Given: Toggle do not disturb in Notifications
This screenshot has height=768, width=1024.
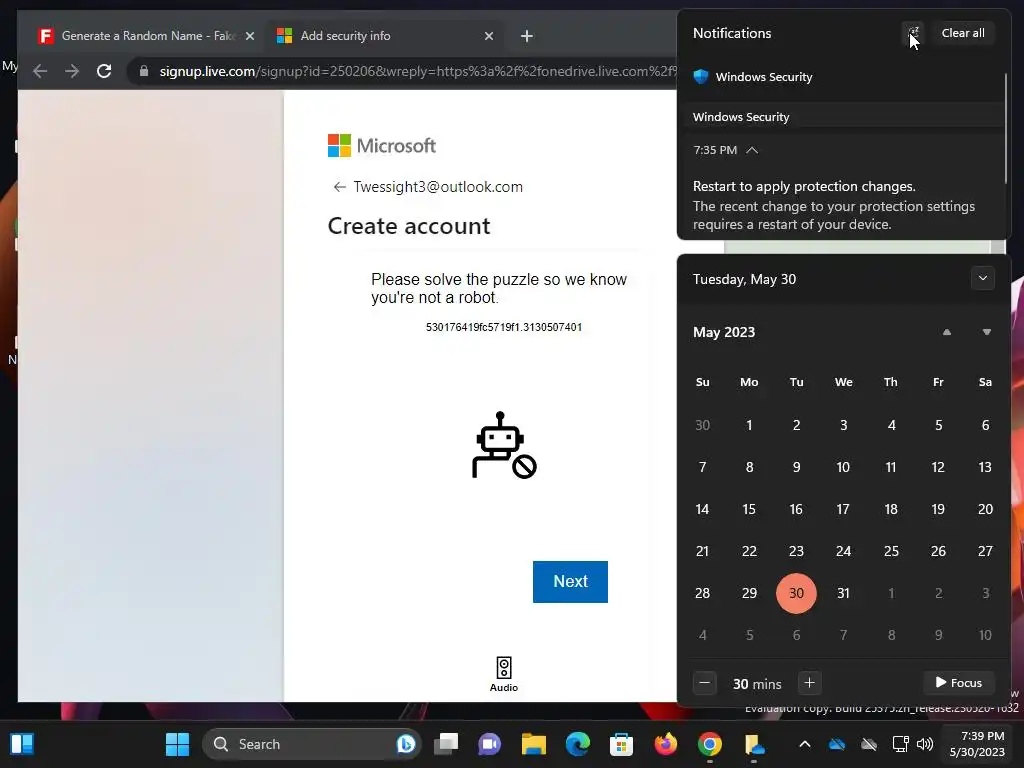Looking at the screenshot, I should coord(913,33).
